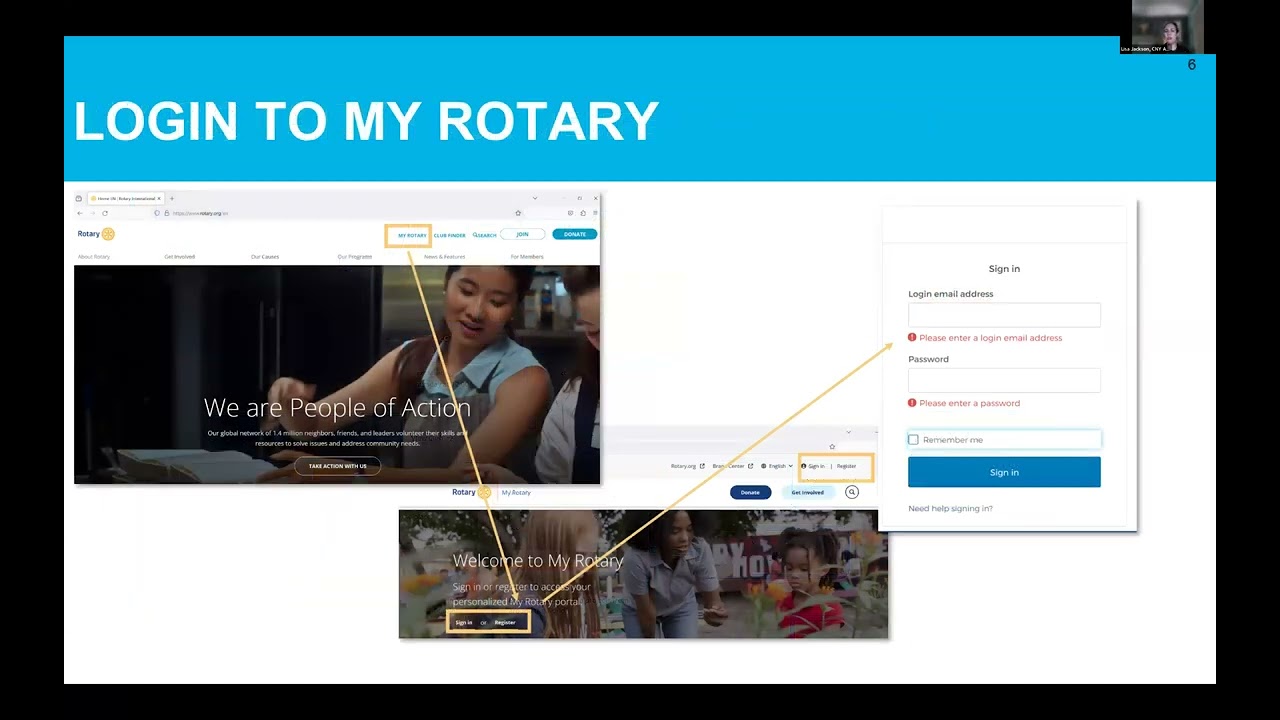Click the Welcome to My Rotary heading
Image resolution: width=1280 pixels, height=720 pixels.
pyautogui.click(x=538, y=561)
